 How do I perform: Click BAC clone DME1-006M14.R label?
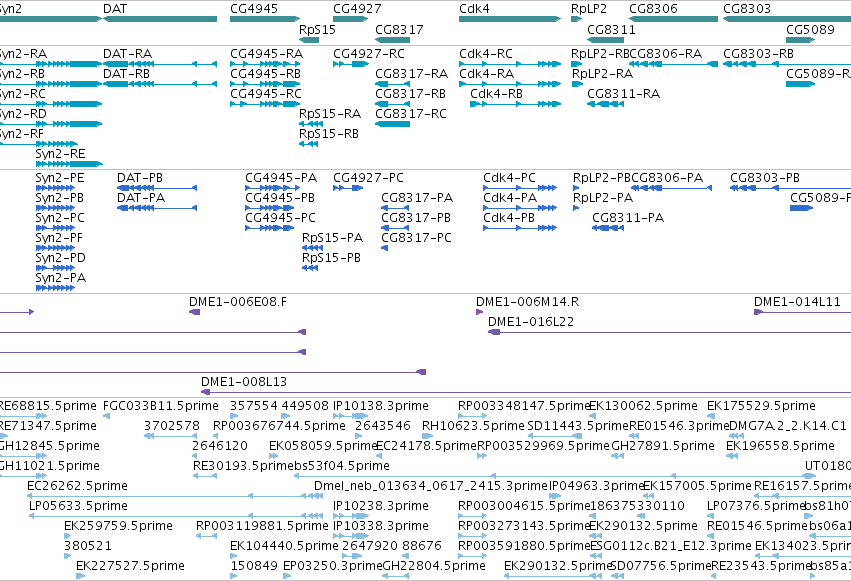pyautogui.click(x=528, y=302)
